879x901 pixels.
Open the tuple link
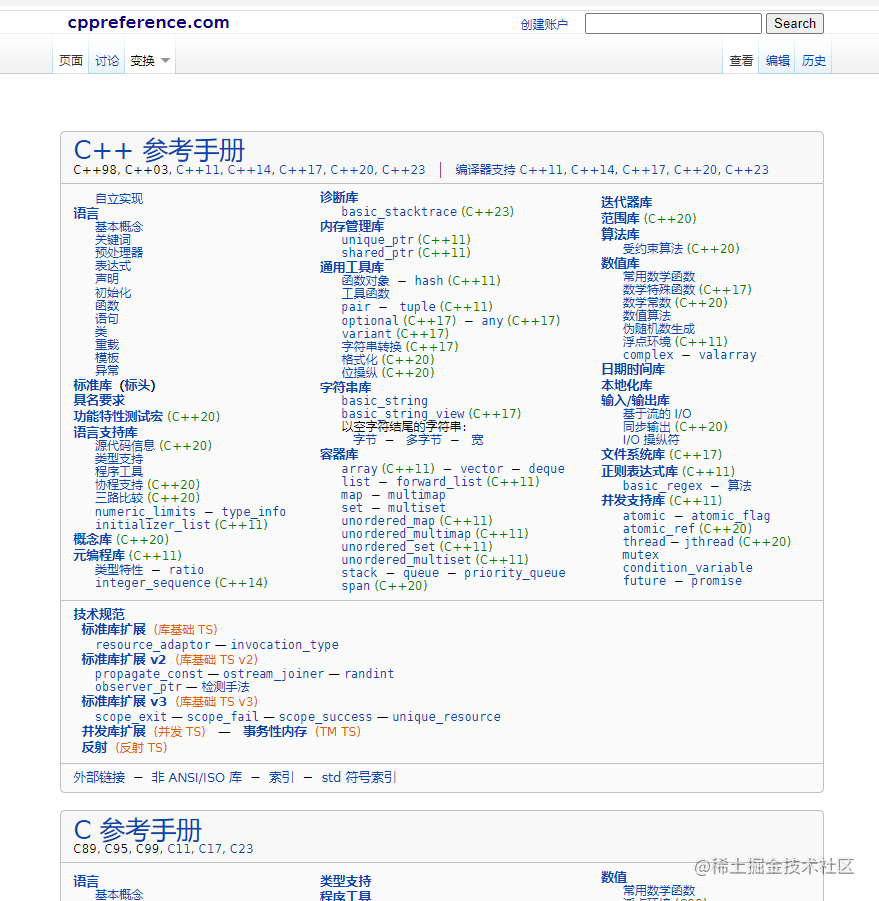click(417, 307)
